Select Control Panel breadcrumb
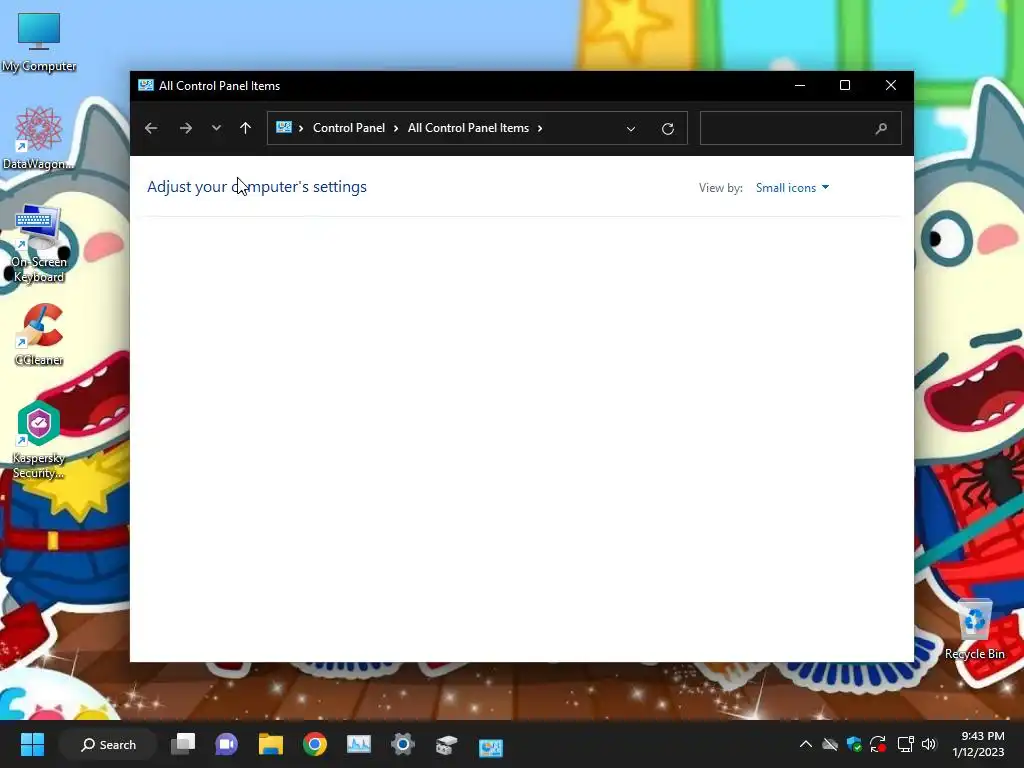1024x768 pixels. [x=349, y=128]
